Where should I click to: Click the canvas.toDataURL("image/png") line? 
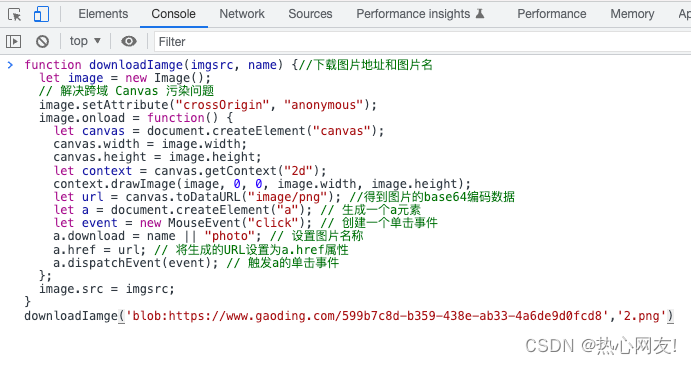(284, 197)
